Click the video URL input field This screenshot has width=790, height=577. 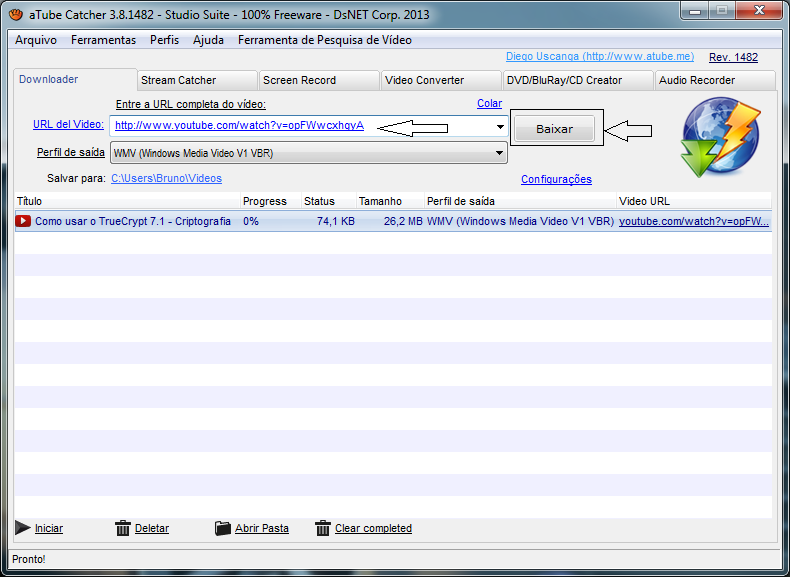pos(300,127)
